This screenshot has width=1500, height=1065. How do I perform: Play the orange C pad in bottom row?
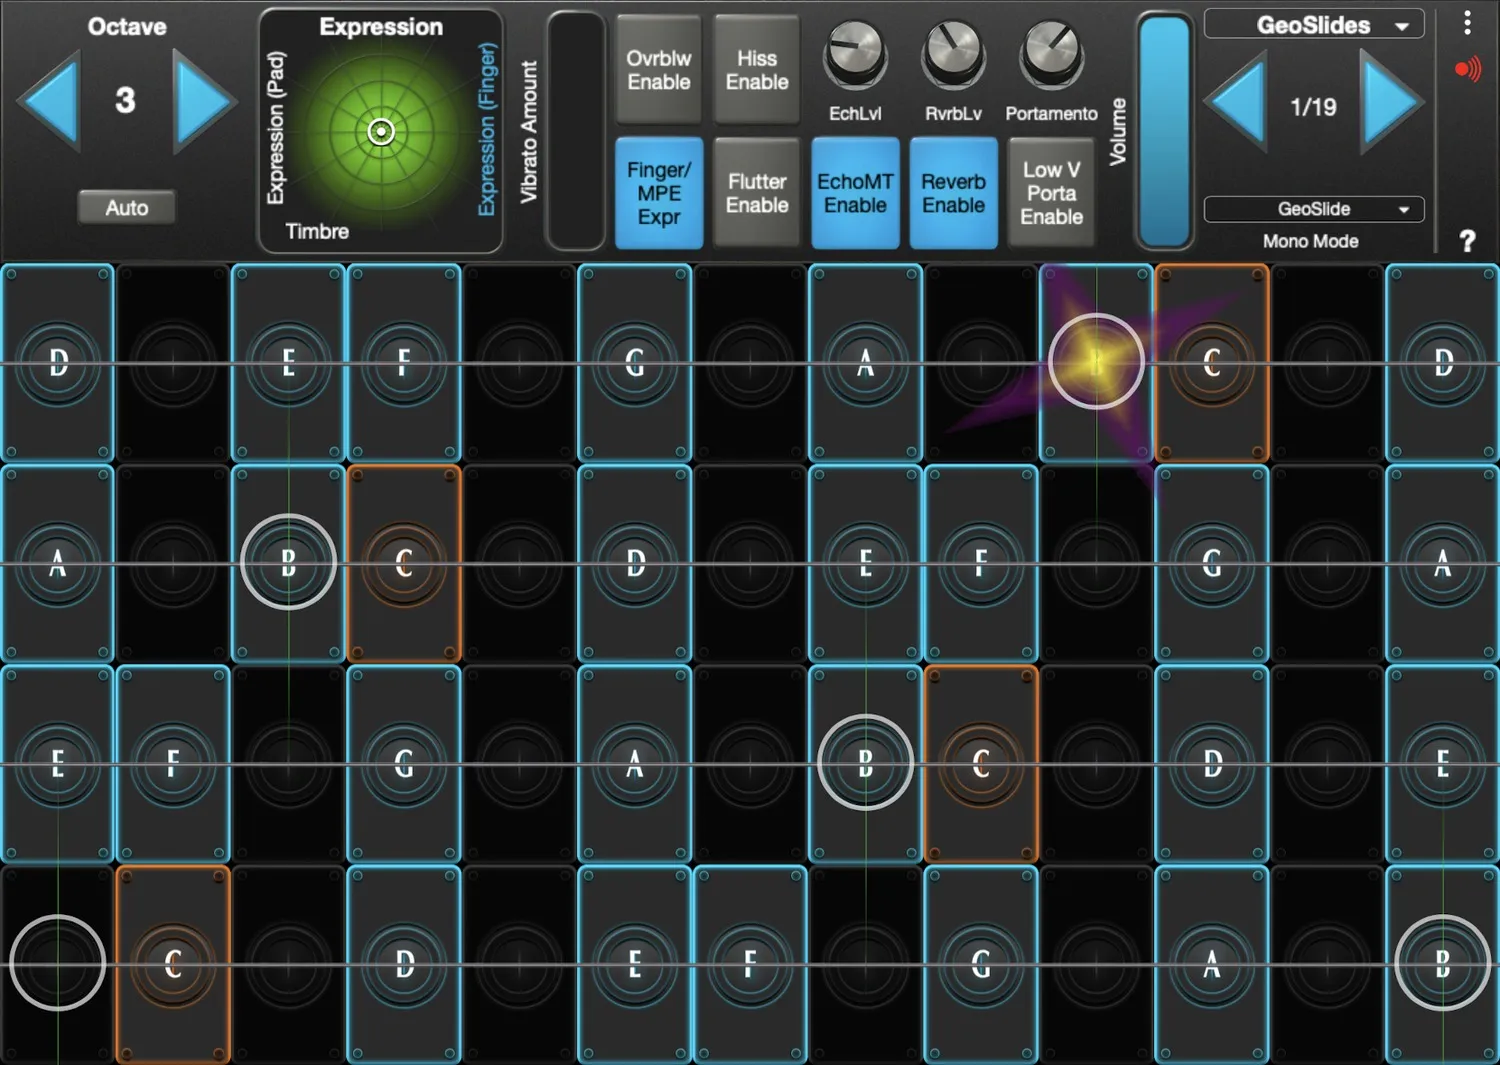173,964
